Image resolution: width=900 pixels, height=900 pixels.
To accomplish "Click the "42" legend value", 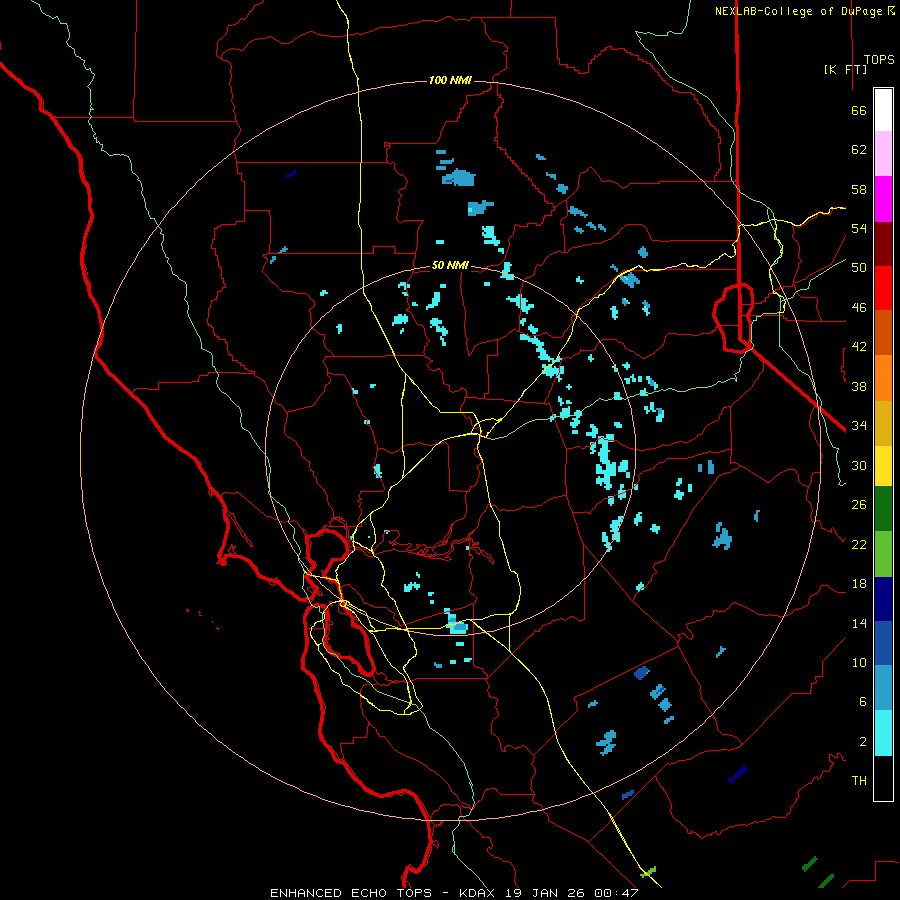I will (859, 347).
